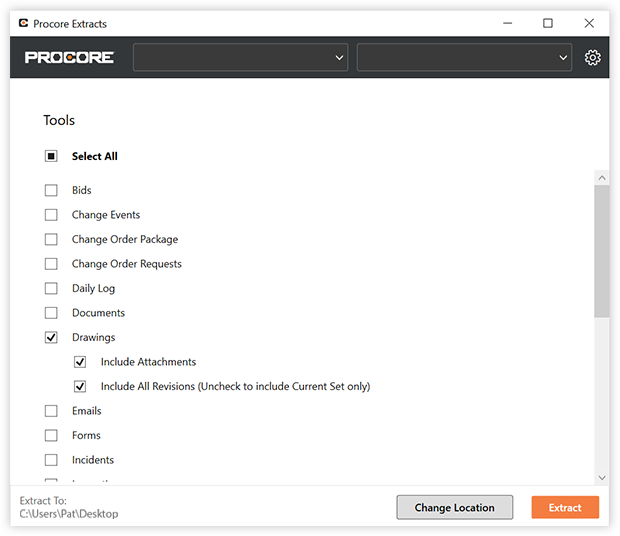Click the Extract To: label
This screenshot has width=620, height=536.
(x=43, y=500)
